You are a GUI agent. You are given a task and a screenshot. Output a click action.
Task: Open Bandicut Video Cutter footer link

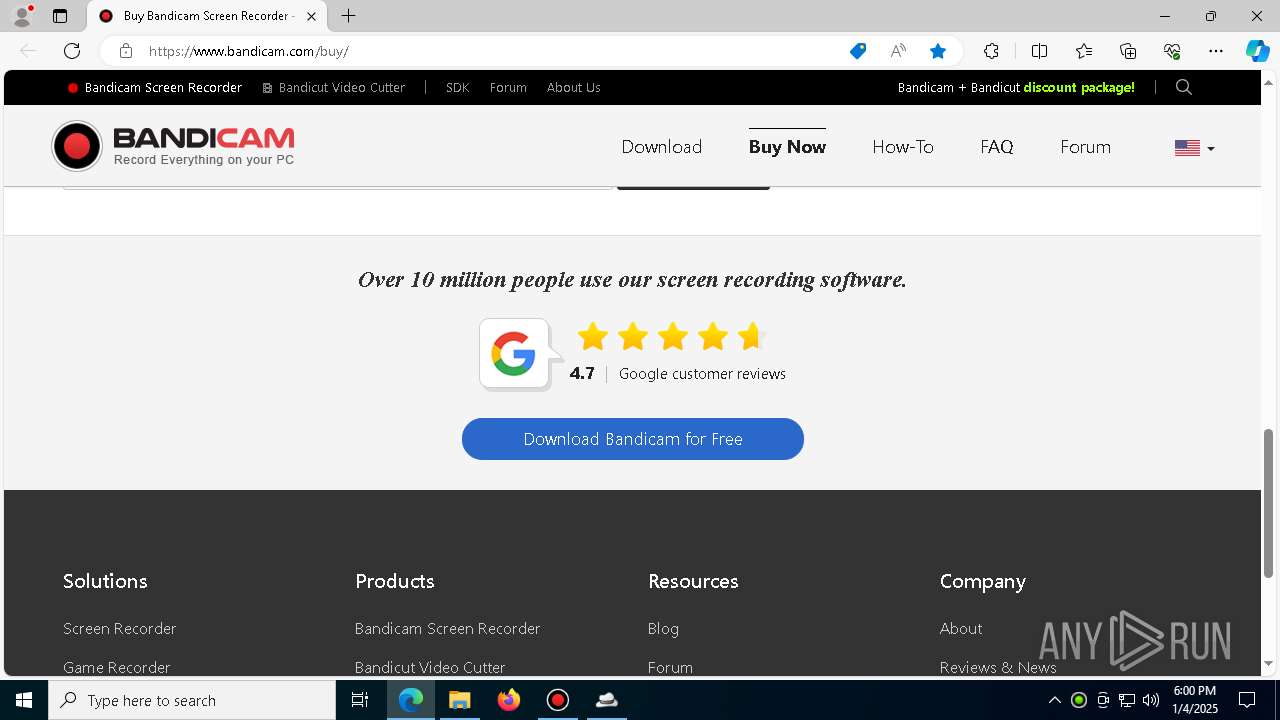click(430, 667)
